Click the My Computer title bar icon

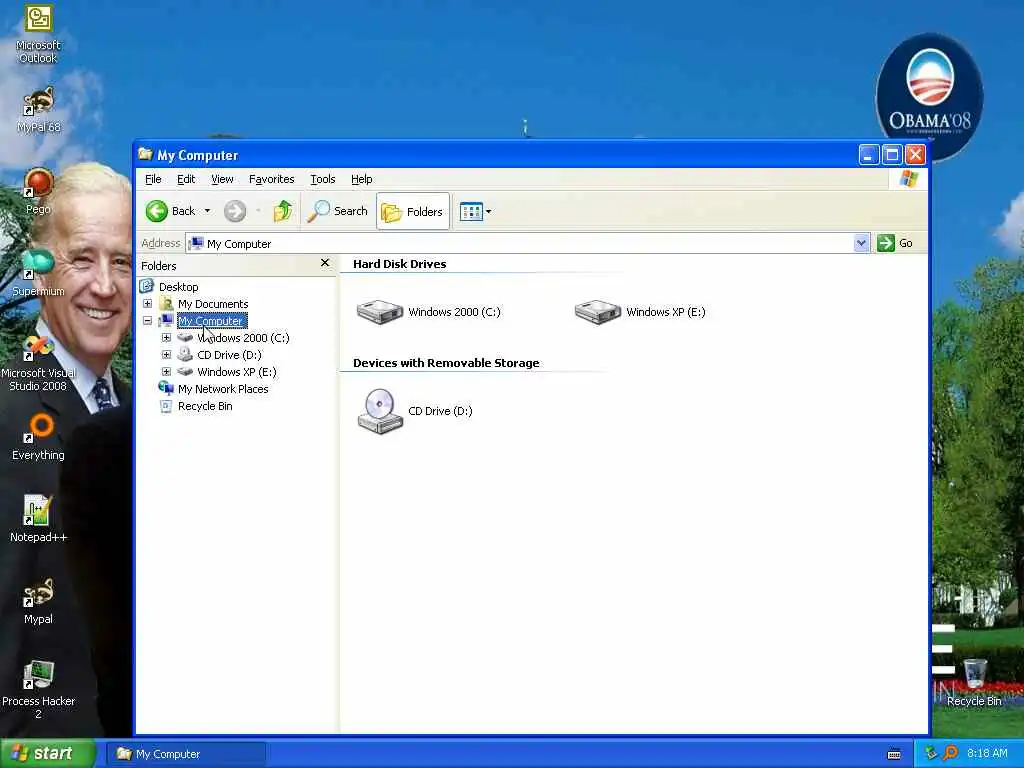tap(145, 154)
